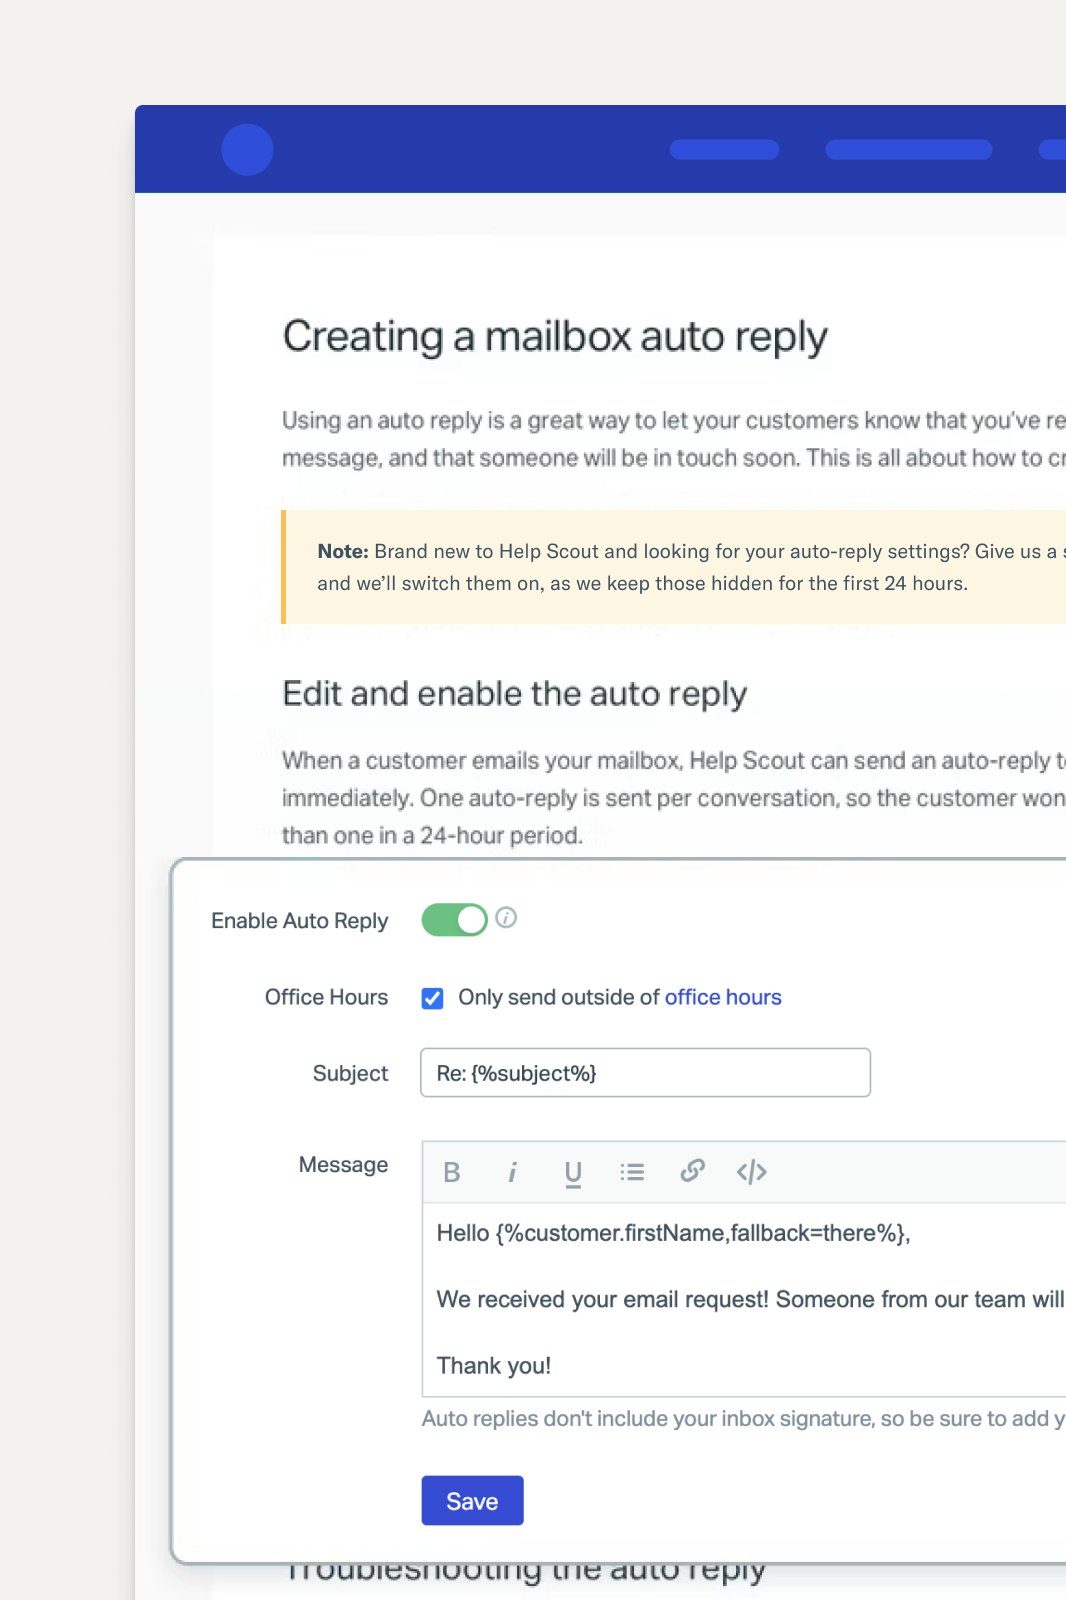Underline text using the U icon
This screenshot has width=1066, height=1600.
pyautogui.click(x=572, y=1172)
